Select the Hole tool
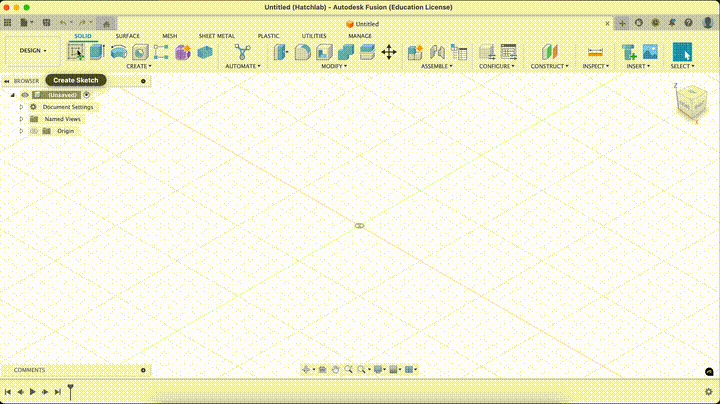The width and height of the screenshot is (720, 404). (x=140, y=52)
